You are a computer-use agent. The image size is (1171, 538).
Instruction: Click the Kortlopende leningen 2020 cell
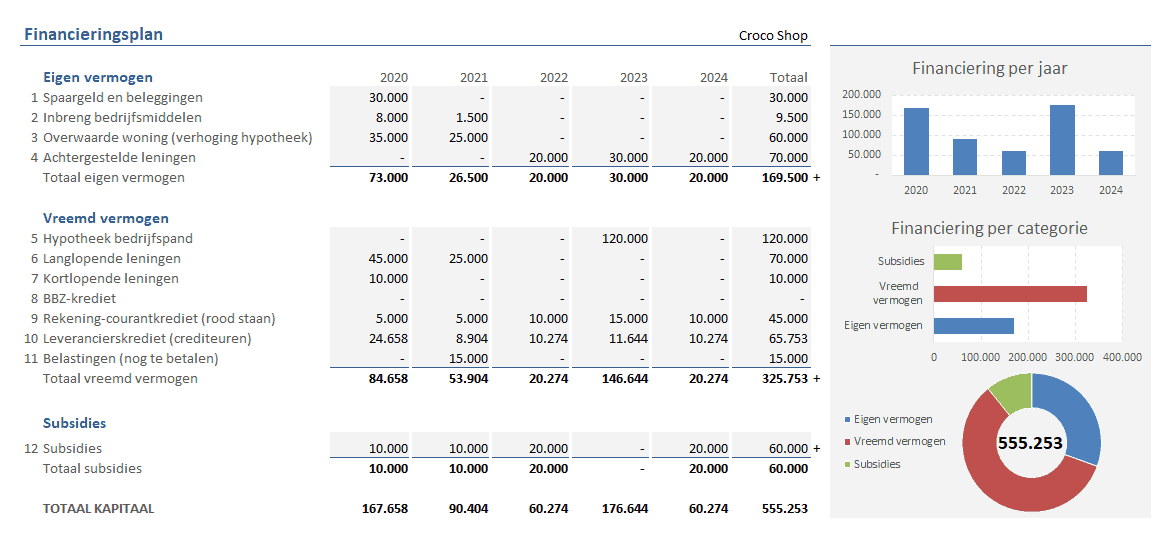tap(371, 278)
